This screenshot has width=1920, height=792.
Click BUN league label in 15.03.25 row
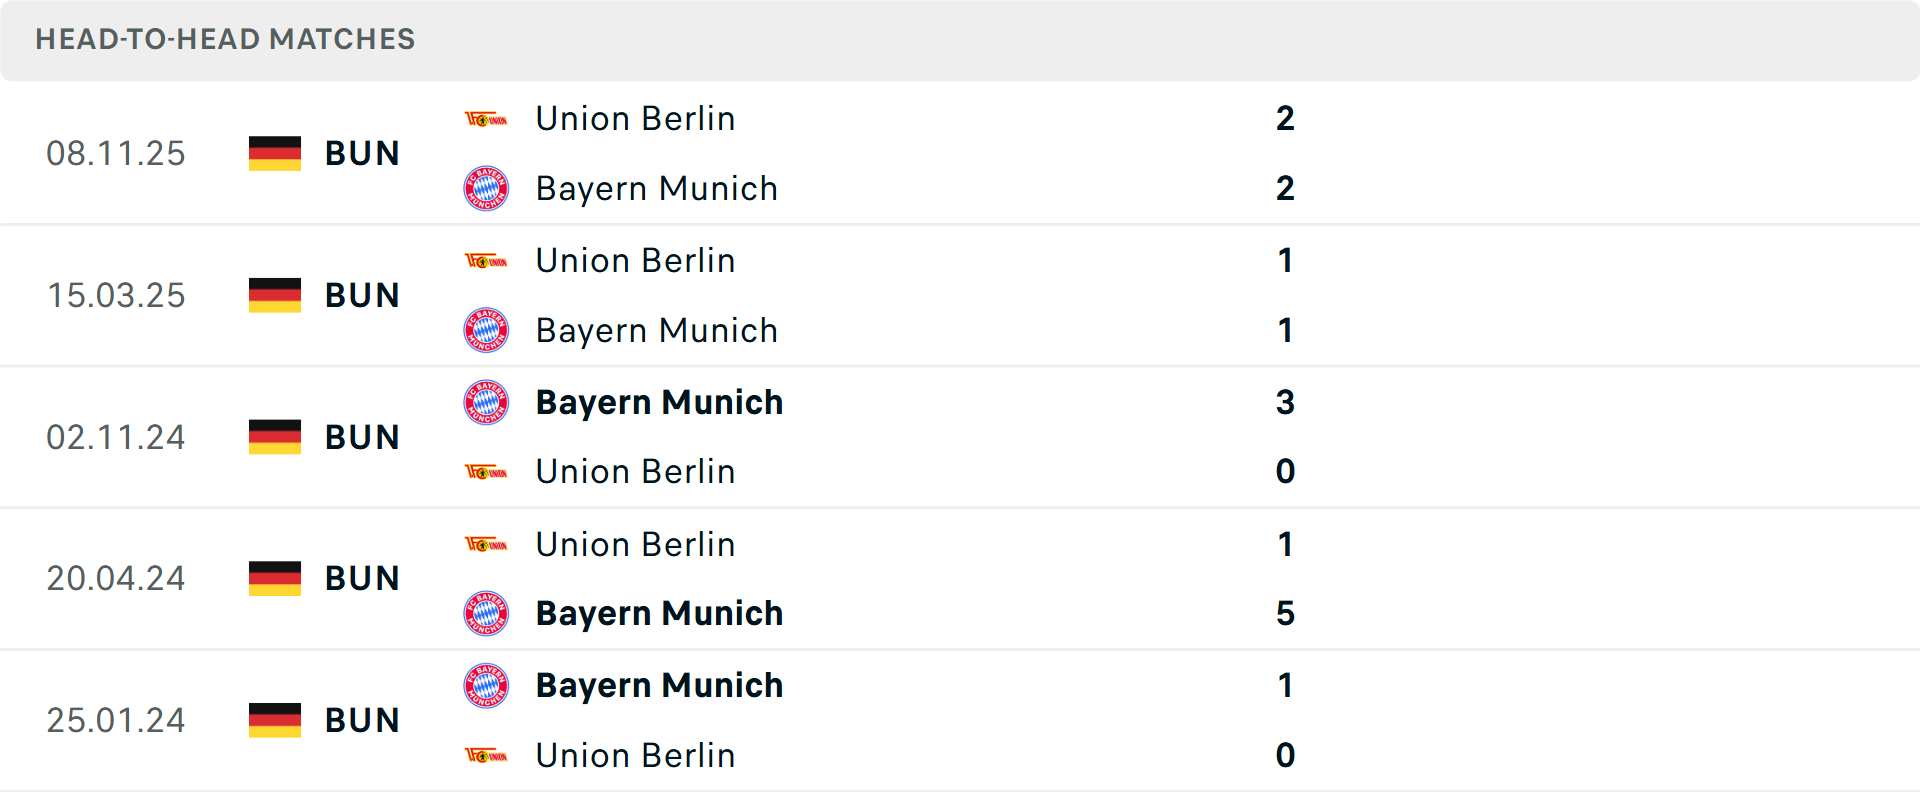click(x=362, y=296)
